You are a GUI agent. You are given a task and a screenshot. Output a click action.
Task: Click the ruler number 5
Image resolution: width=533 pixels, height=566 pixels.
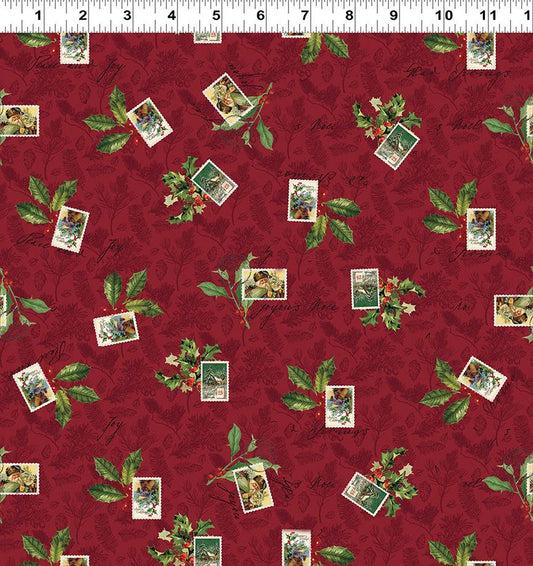[x=216, y=16]
